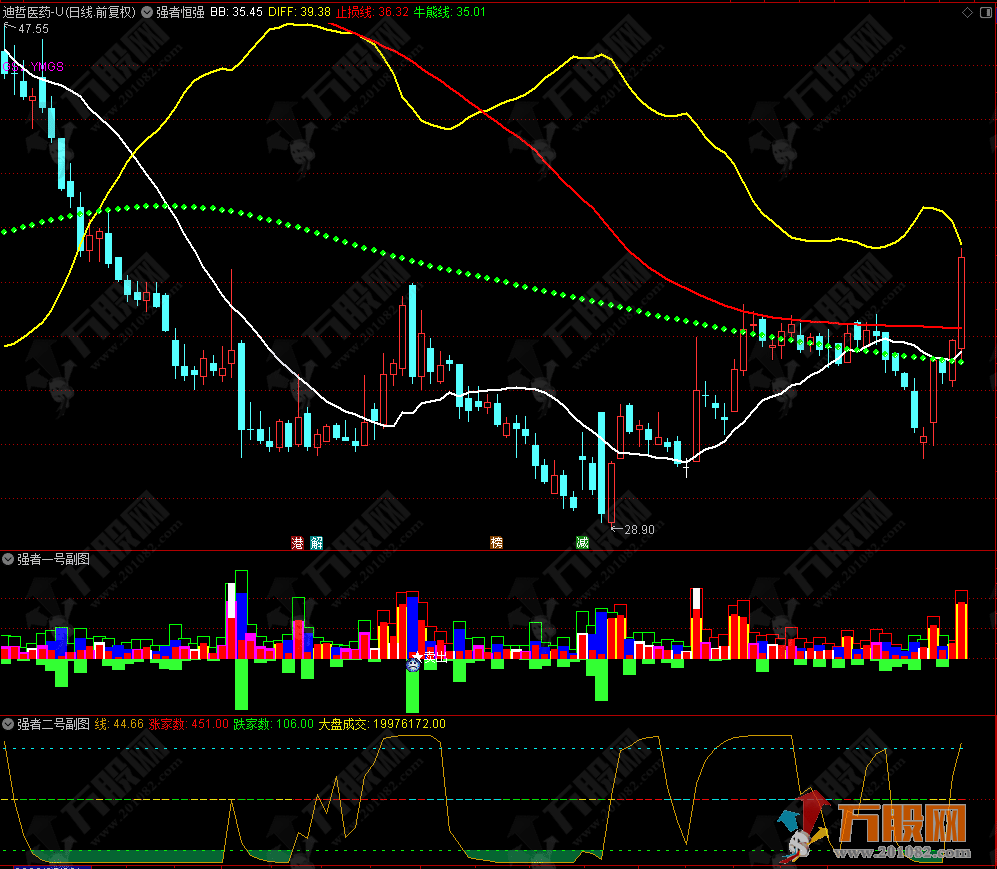
Task: Click the green 减 event marker
Action: click(582, 542)
